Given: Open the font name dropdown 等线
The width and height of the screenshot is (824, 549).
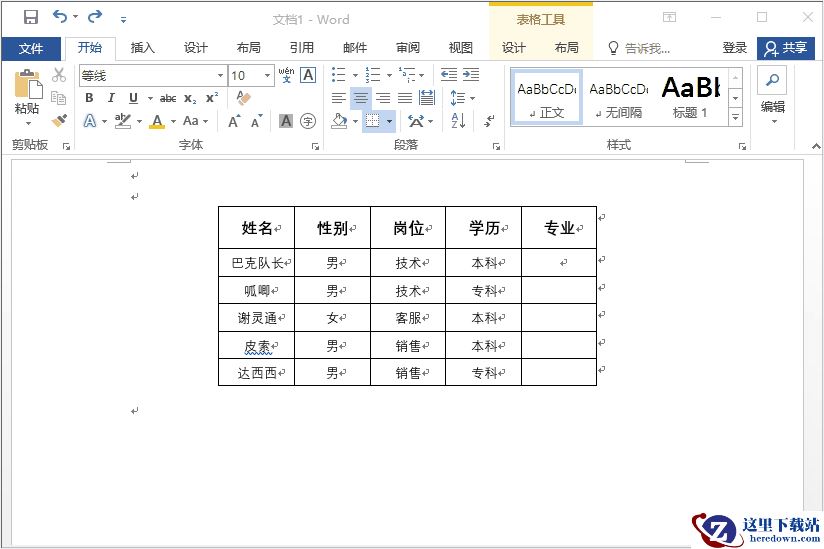Looking at the screenshot, I should point(220,76).
